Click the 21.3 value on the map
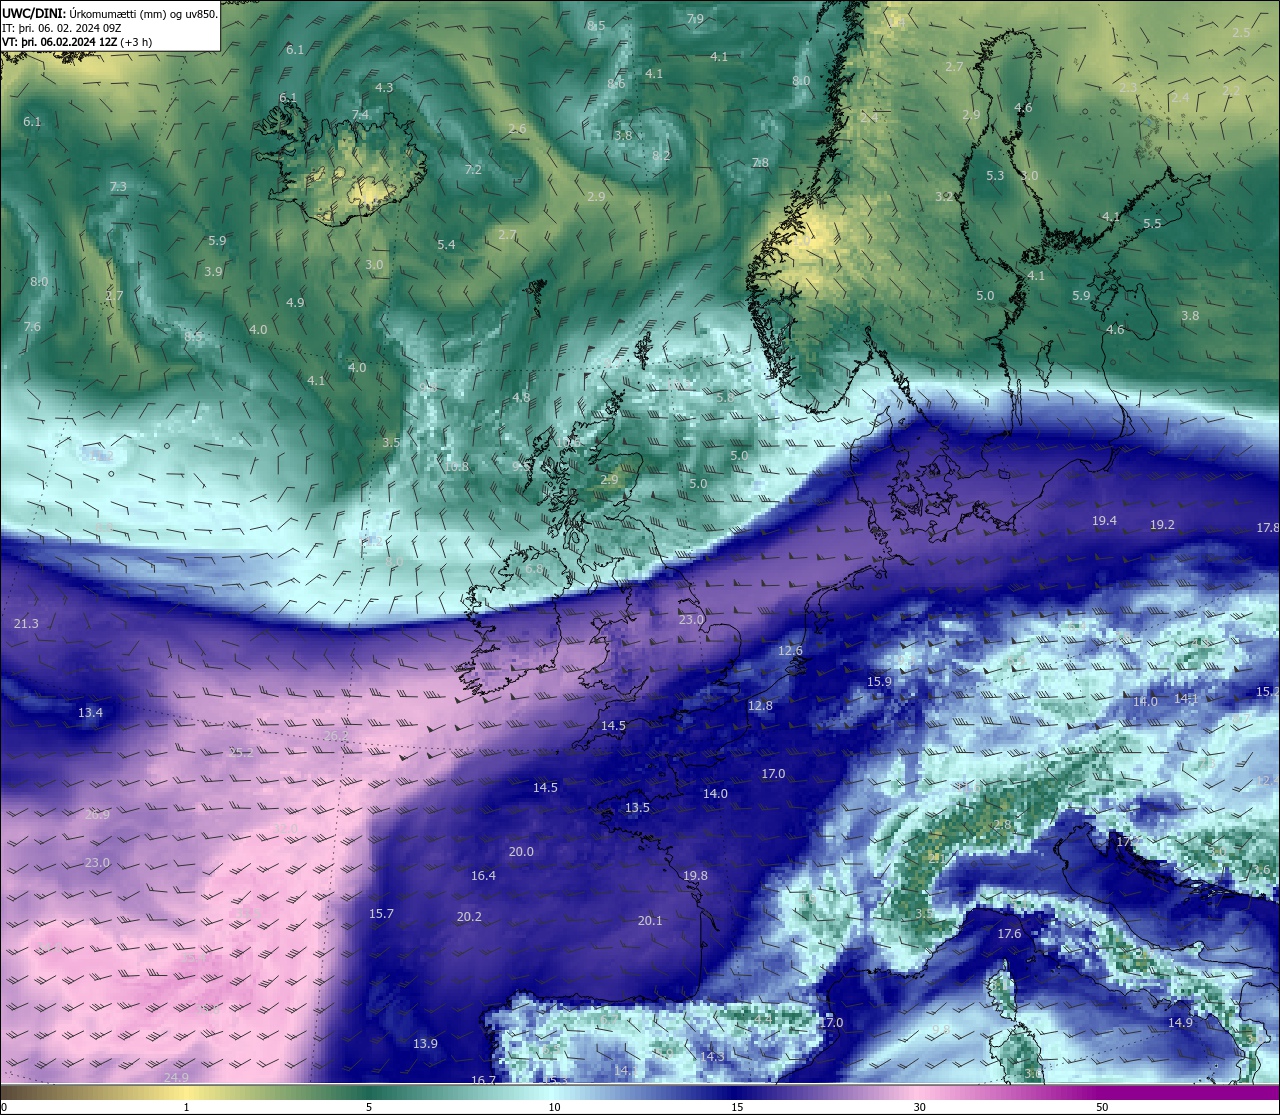Viewport: 1280px width, 1115px height. coord(26,624)
